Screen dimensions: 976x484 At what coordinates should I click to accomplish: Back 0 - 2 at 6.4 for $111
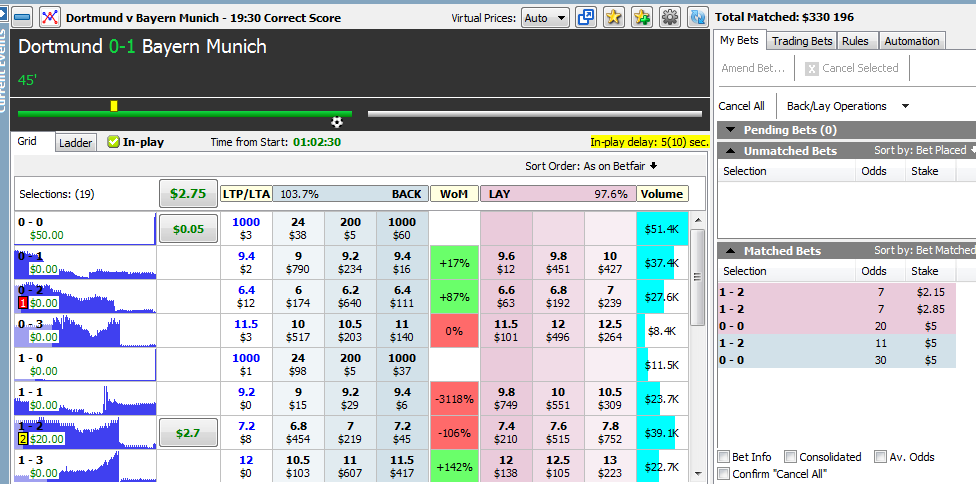pos(402,297)
